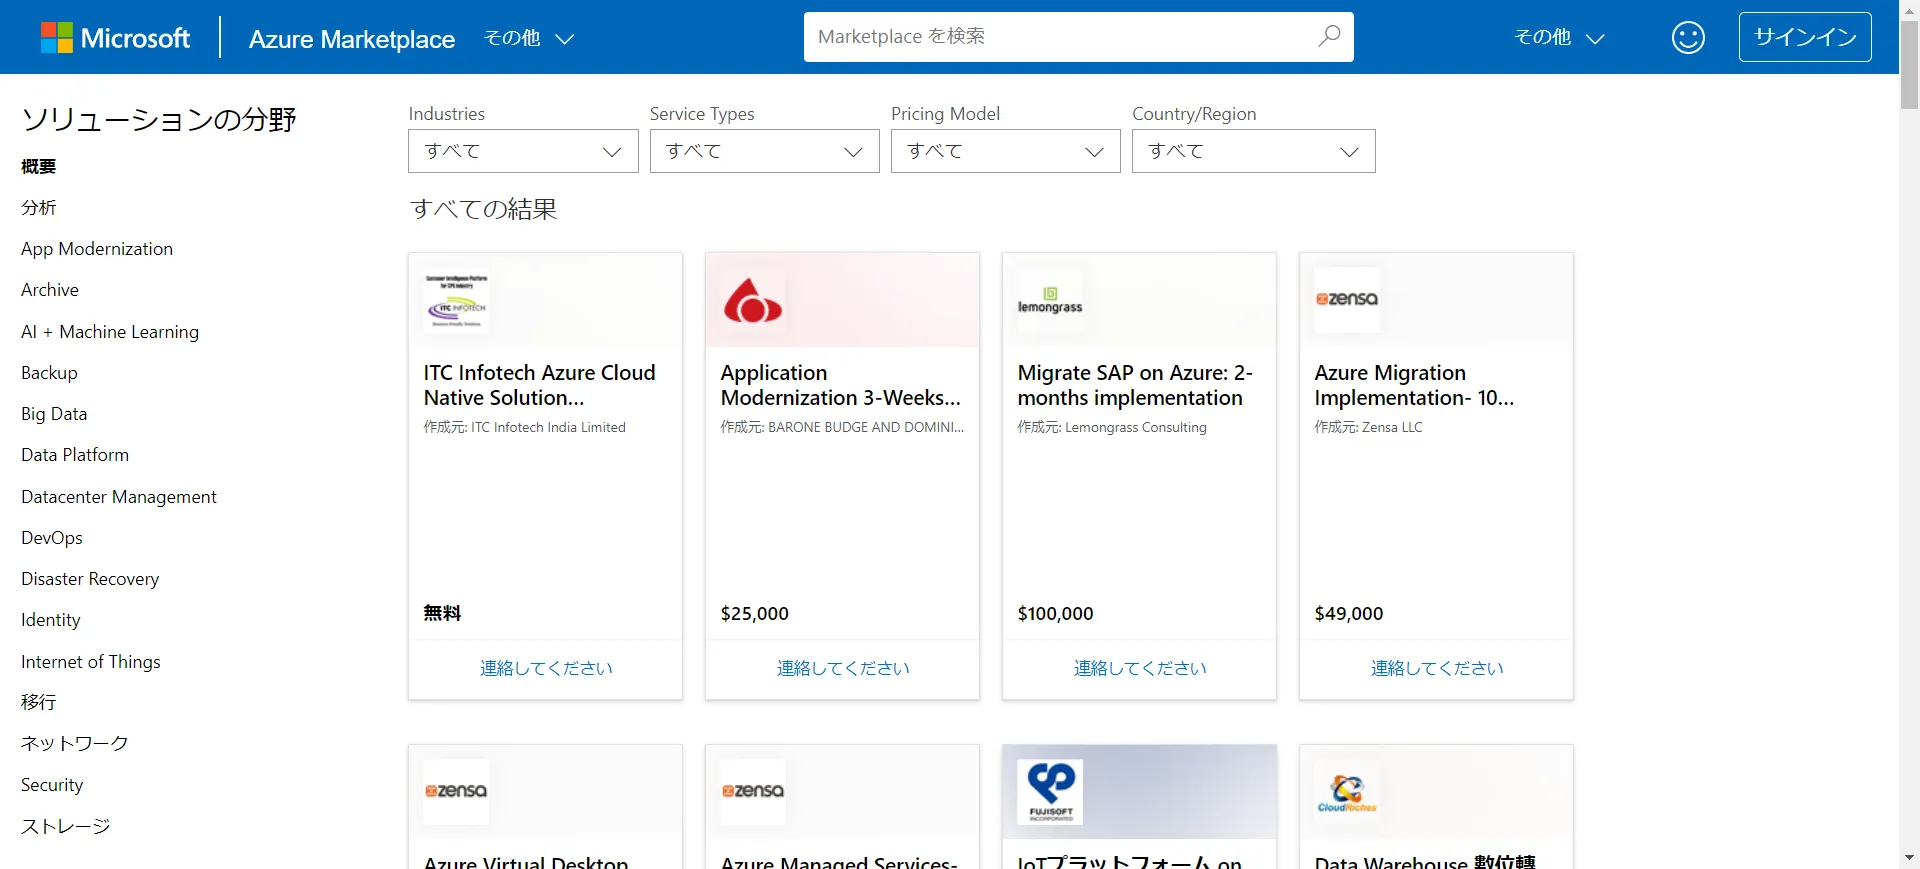Screen dimensions: 1920x869
Task: Click the Azure Marketplace header link
Action: [x=352, y=39]
